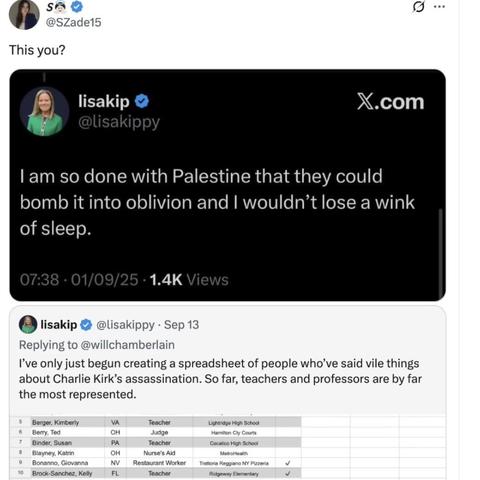Image resolution: width=480 pixels, height=480 pixels.
Task: Click the Grok slashed-circle icon
Action: coord(418,7)
